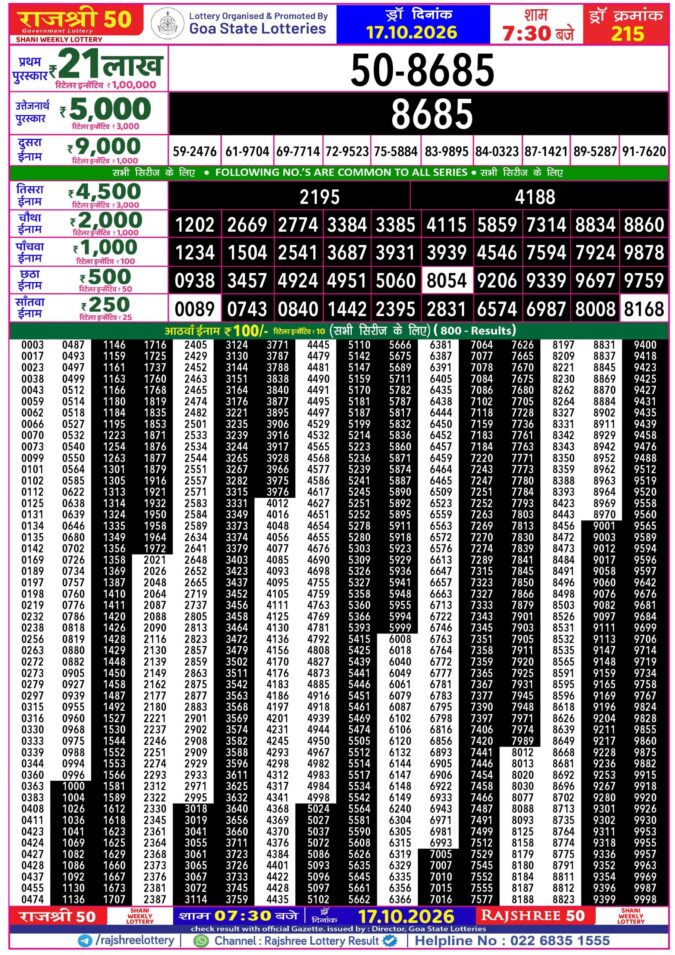This screenshot has width=675, height=955.
Task: Click the red 'राजश्री 50' logo at top
Action: (76, 21)
